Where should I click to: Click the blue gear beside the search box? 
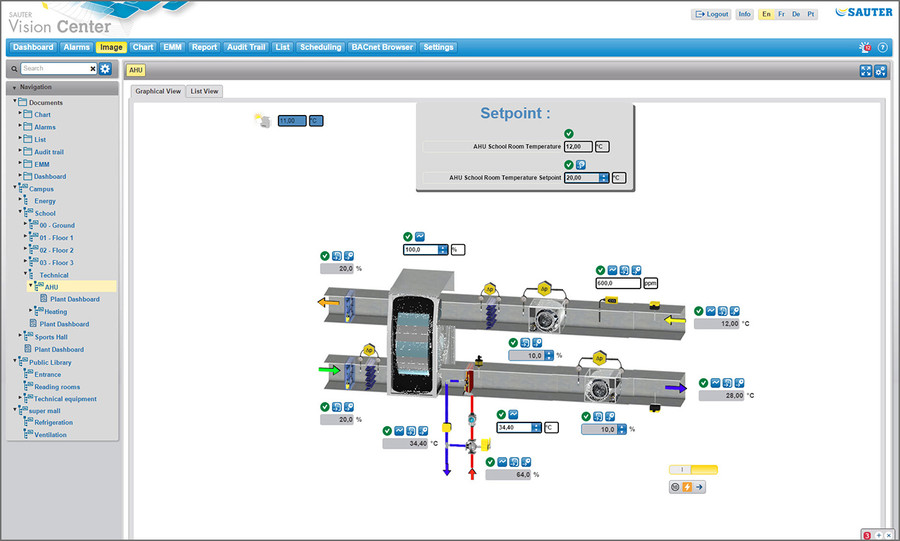tap(105, 68)
